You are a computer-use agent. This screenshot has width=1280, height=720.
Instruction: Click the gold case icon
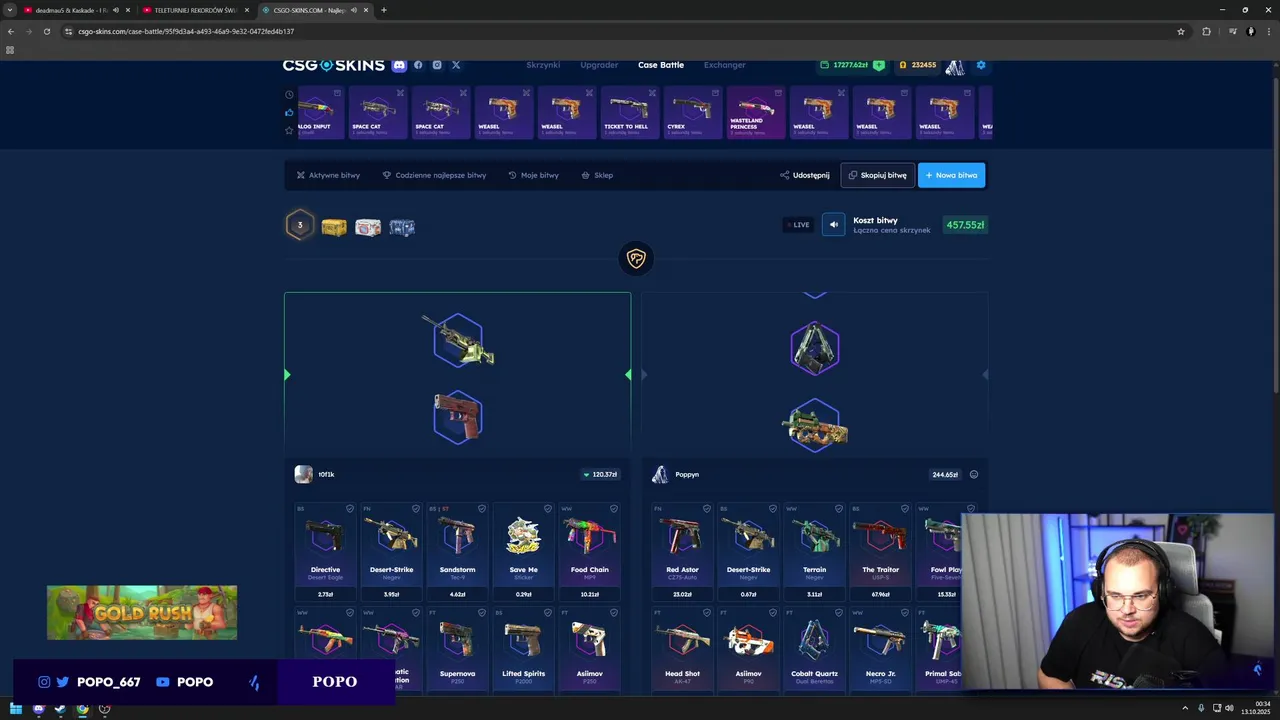click(334, 228)
